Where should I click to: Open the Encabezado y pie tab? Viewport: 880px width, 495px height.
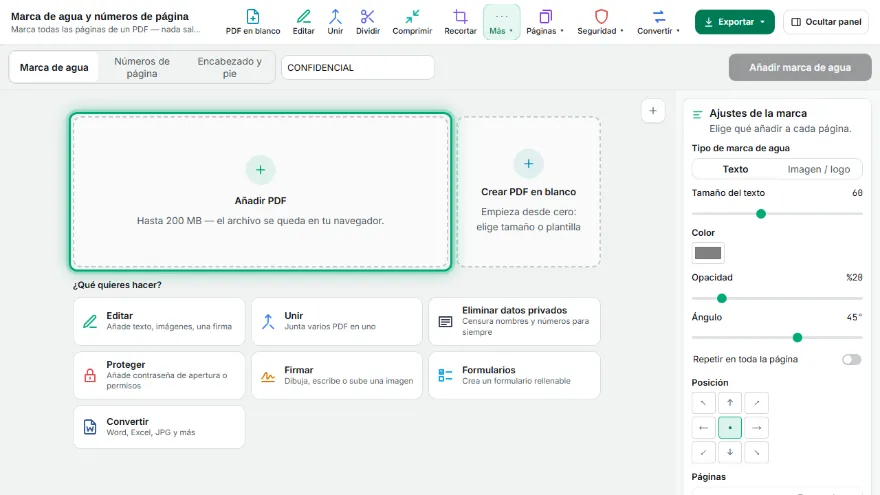click(230, 67)
